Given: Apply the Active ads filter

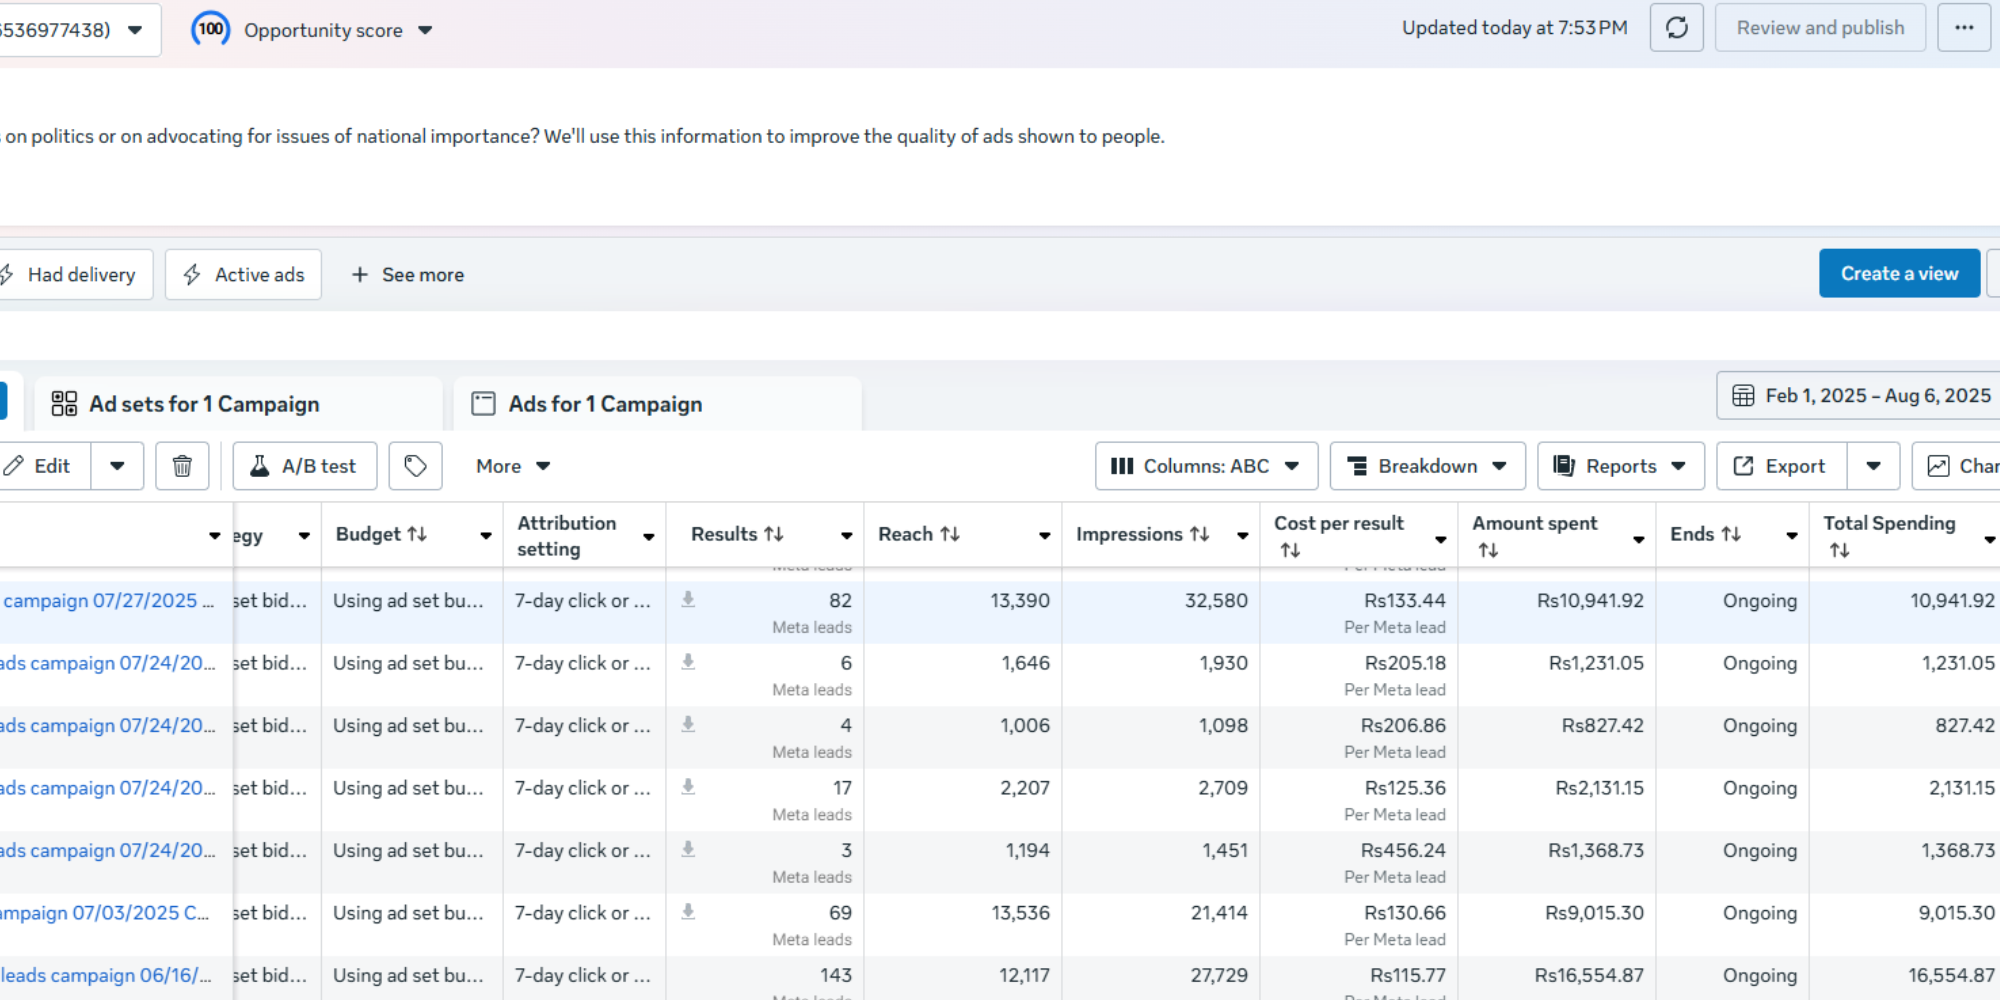Looking at the screenshot, I should pos(243,274).
